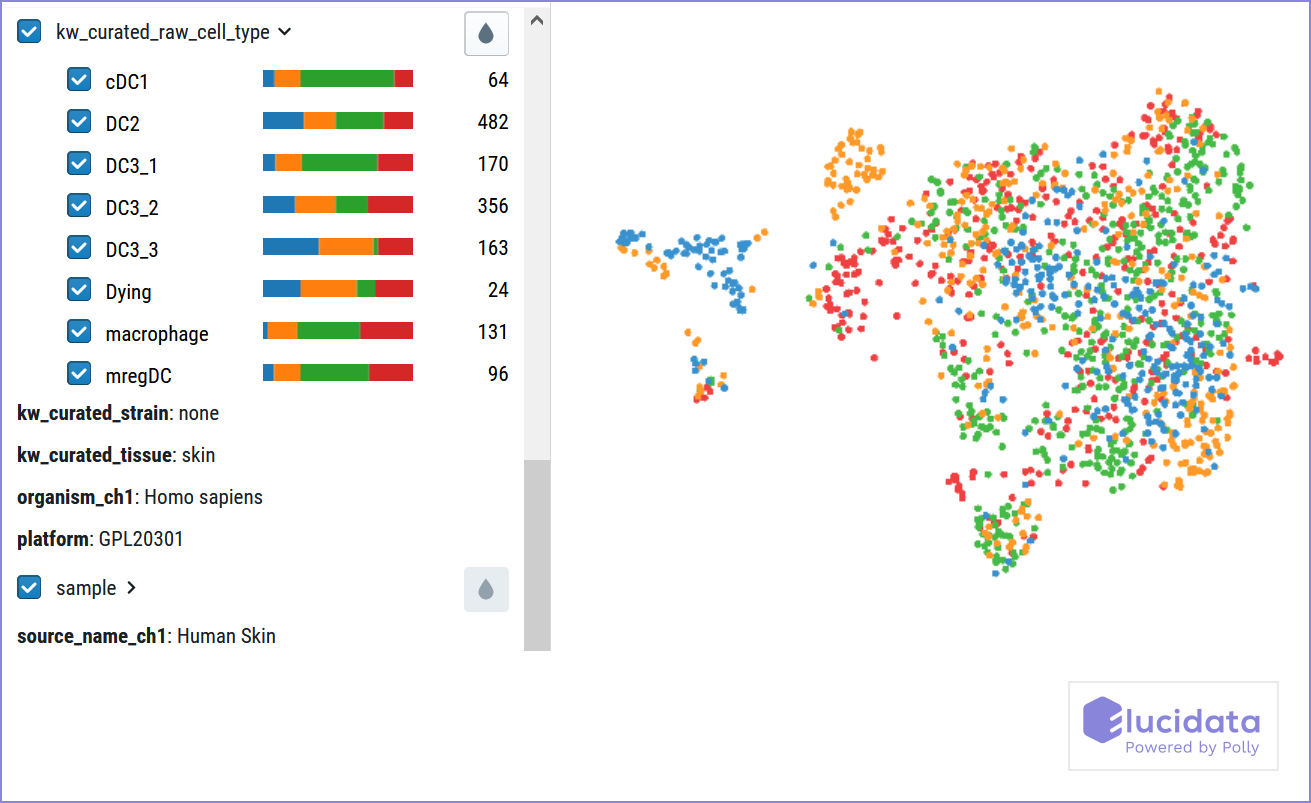Viewport: 1311px width, 803px height.
Task: Toggle the DC3_1 checkbox off
Action: click(79, 164)
